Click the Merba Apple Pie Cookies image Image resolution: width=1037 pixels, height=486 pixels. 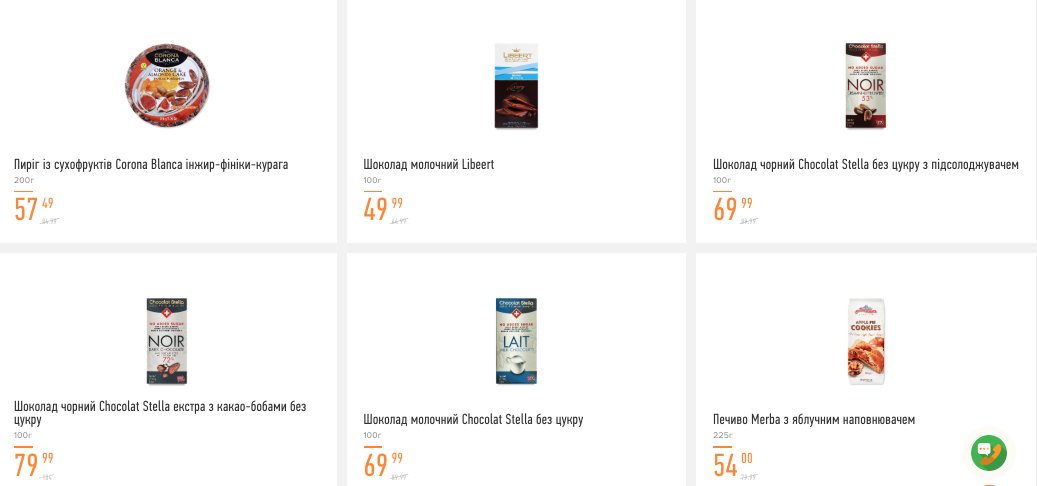pos(866,341)
